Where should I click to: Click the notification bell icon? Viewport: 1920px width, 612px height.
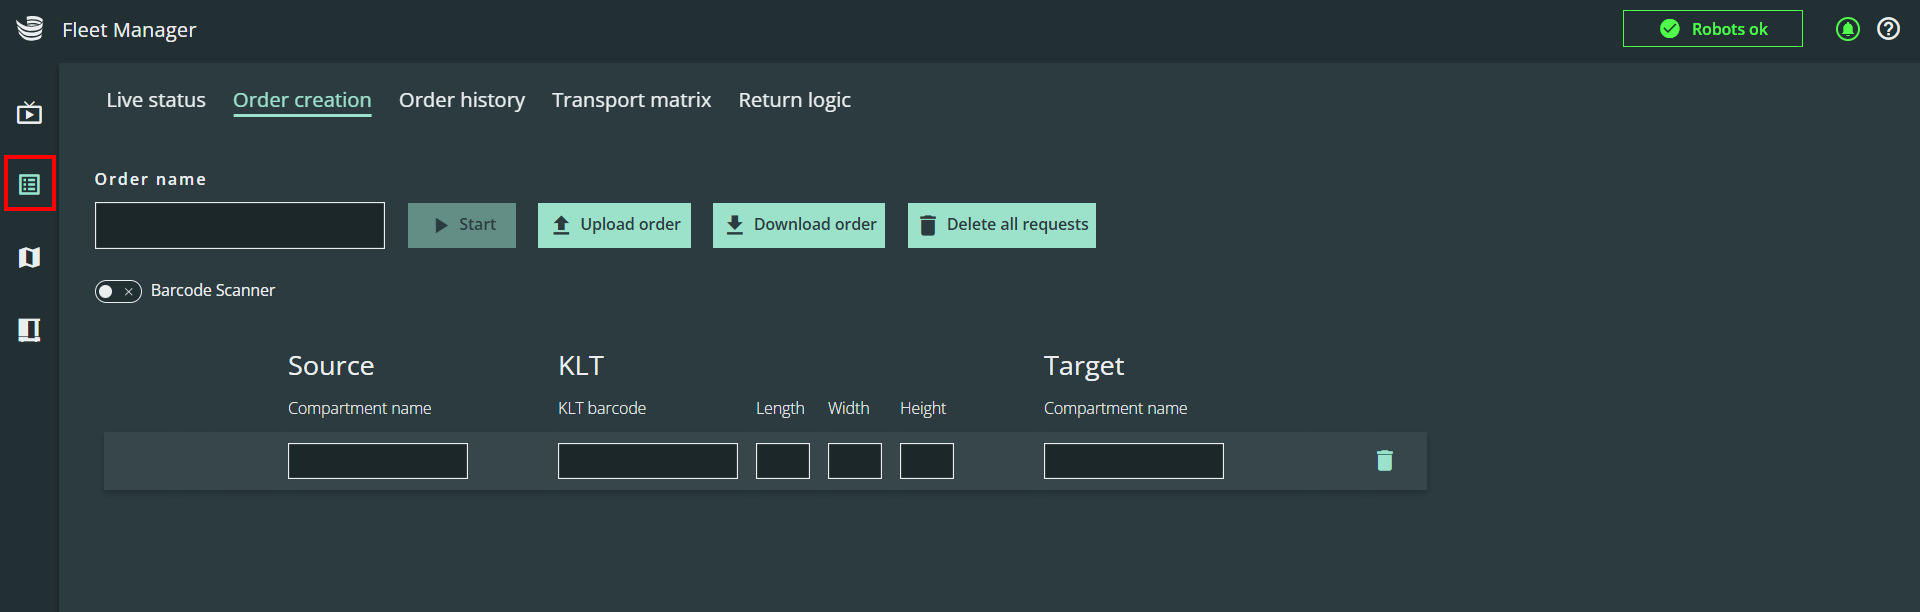point(1848,29)
